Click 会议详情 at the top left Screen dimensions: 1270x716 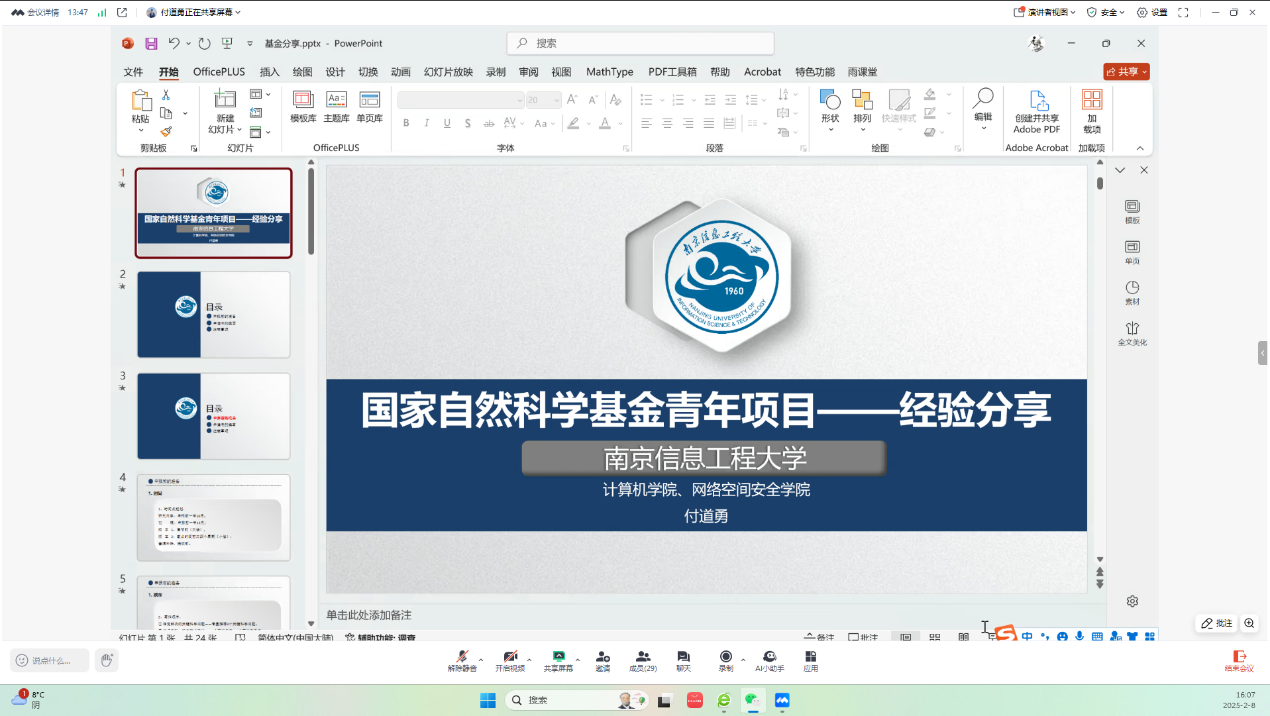click(x=35, y=12)
